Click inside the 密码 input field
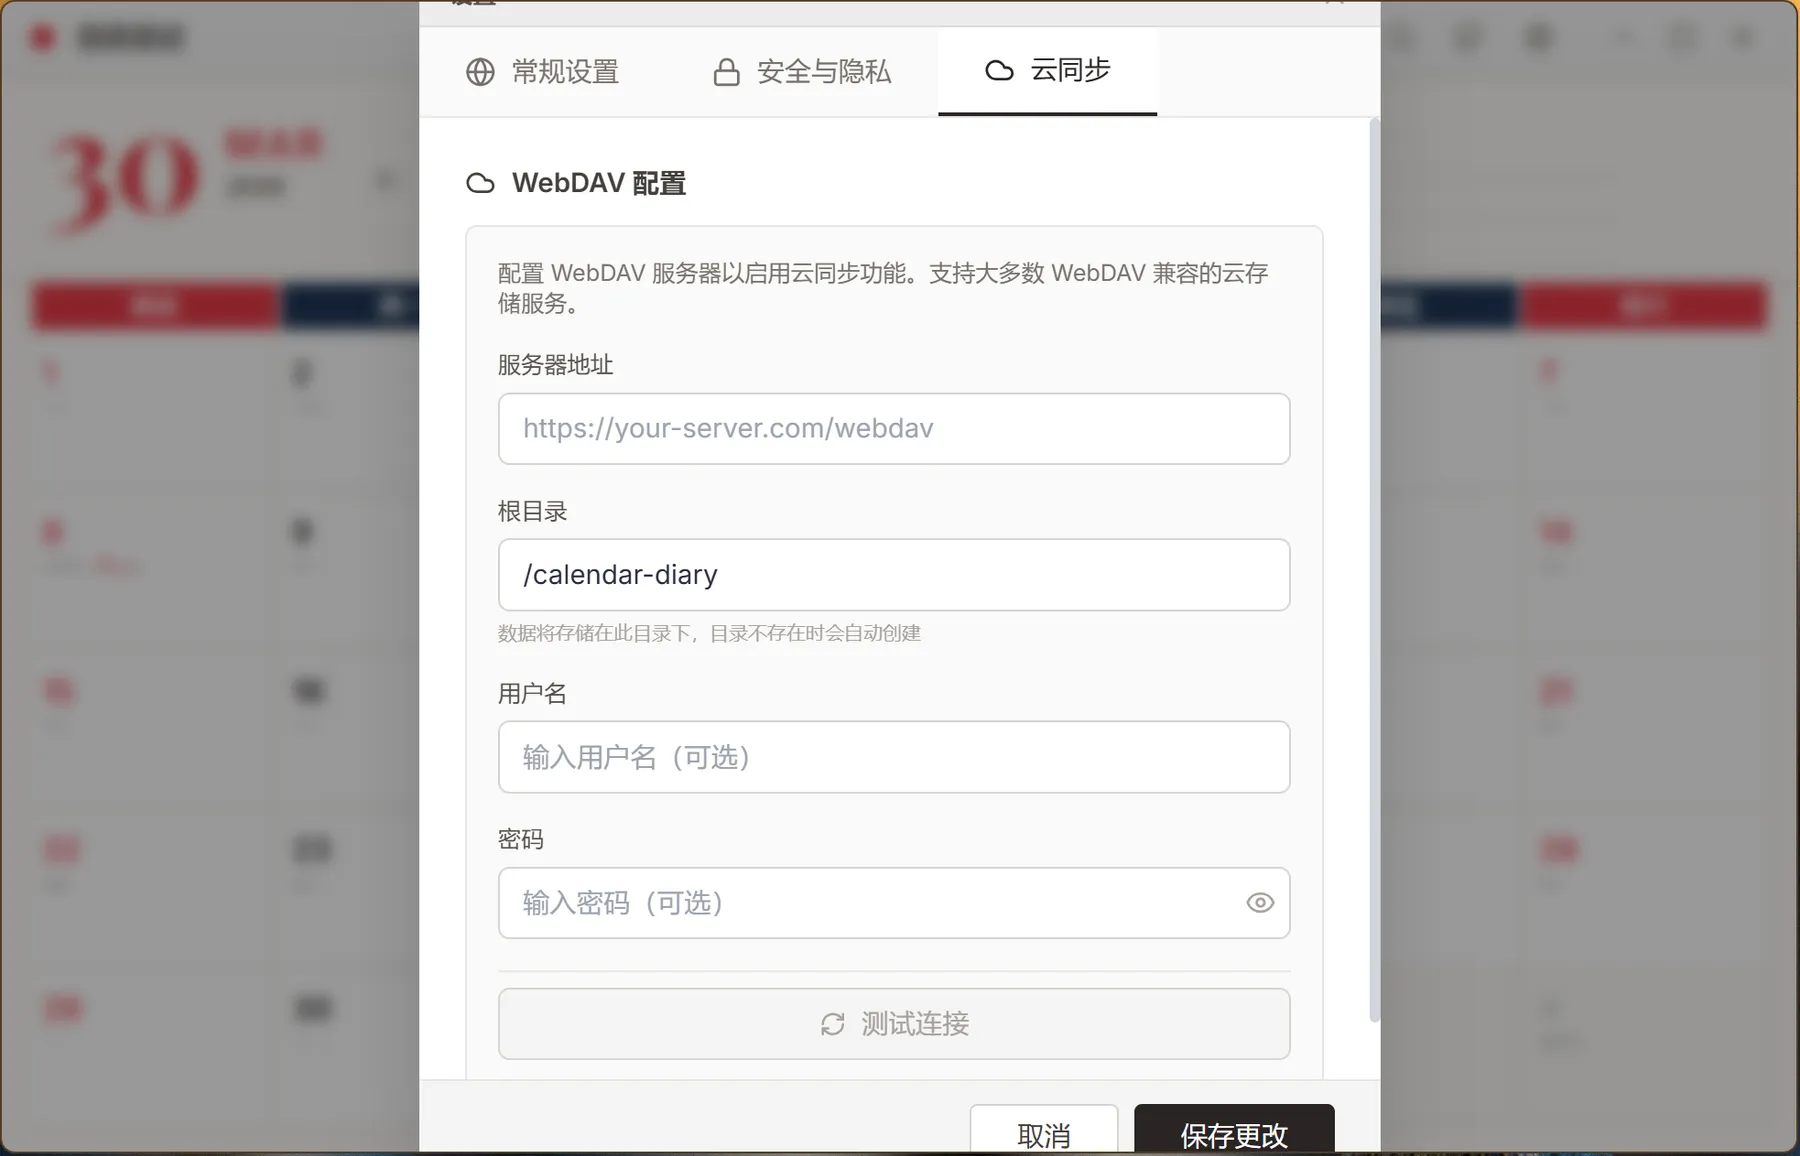The height and width of the screenshot is (1156, 1800). 870,903
